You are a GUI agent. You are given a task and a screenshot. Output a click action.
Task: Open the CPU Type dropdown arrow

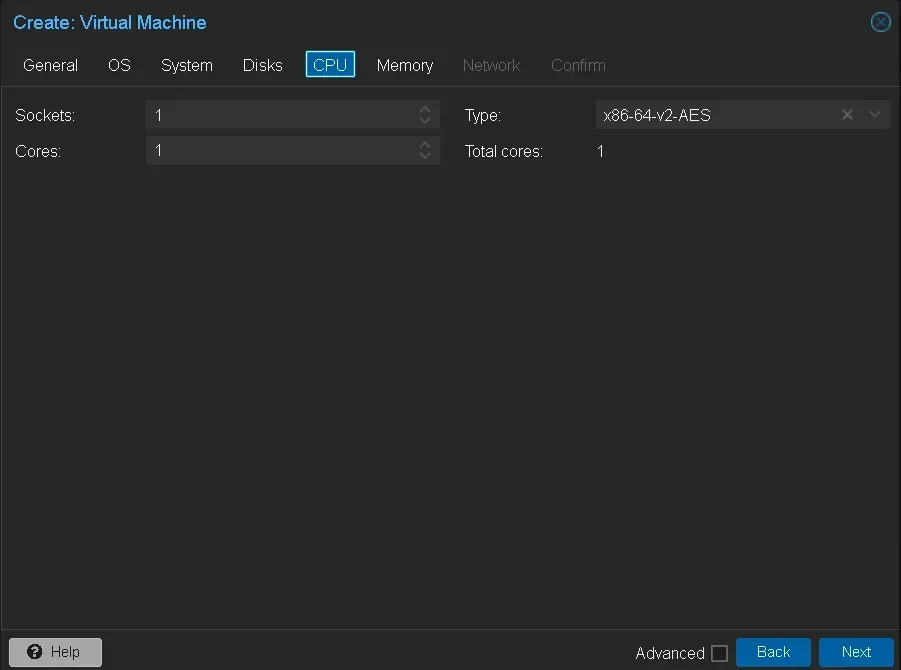click(875, 114)
